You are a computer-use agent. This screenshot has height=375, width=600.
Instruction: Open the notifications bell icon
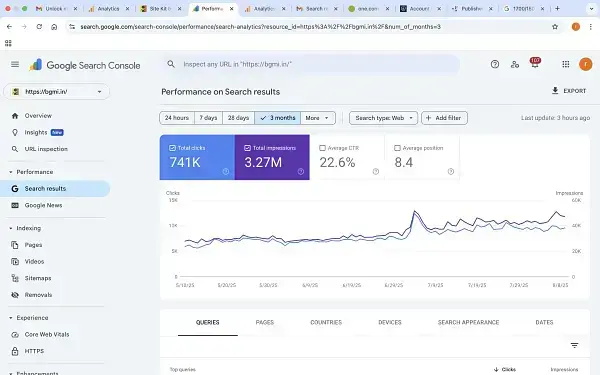(535, 64)
